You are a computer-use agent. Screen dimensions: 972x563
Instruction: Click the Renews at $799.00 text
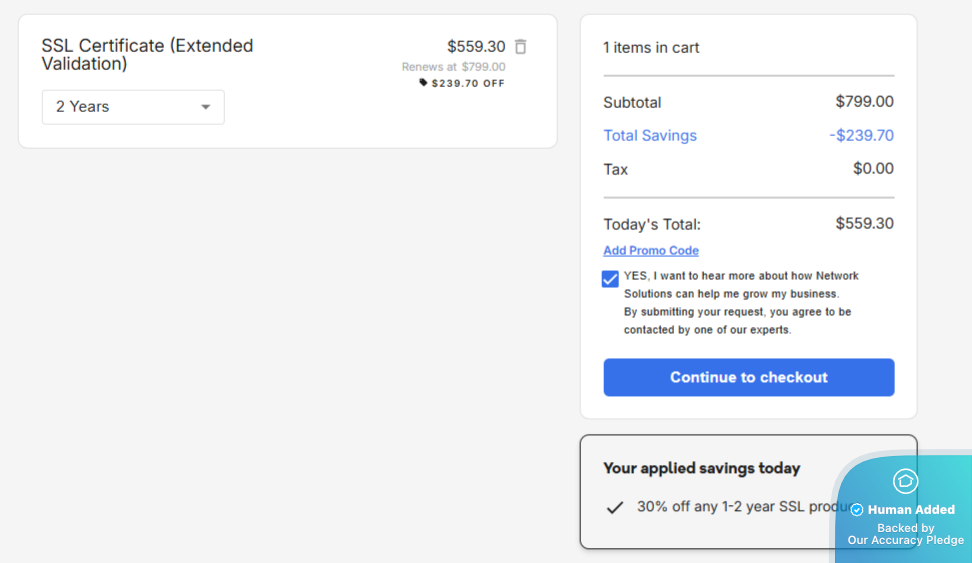[x=453, y=67]
